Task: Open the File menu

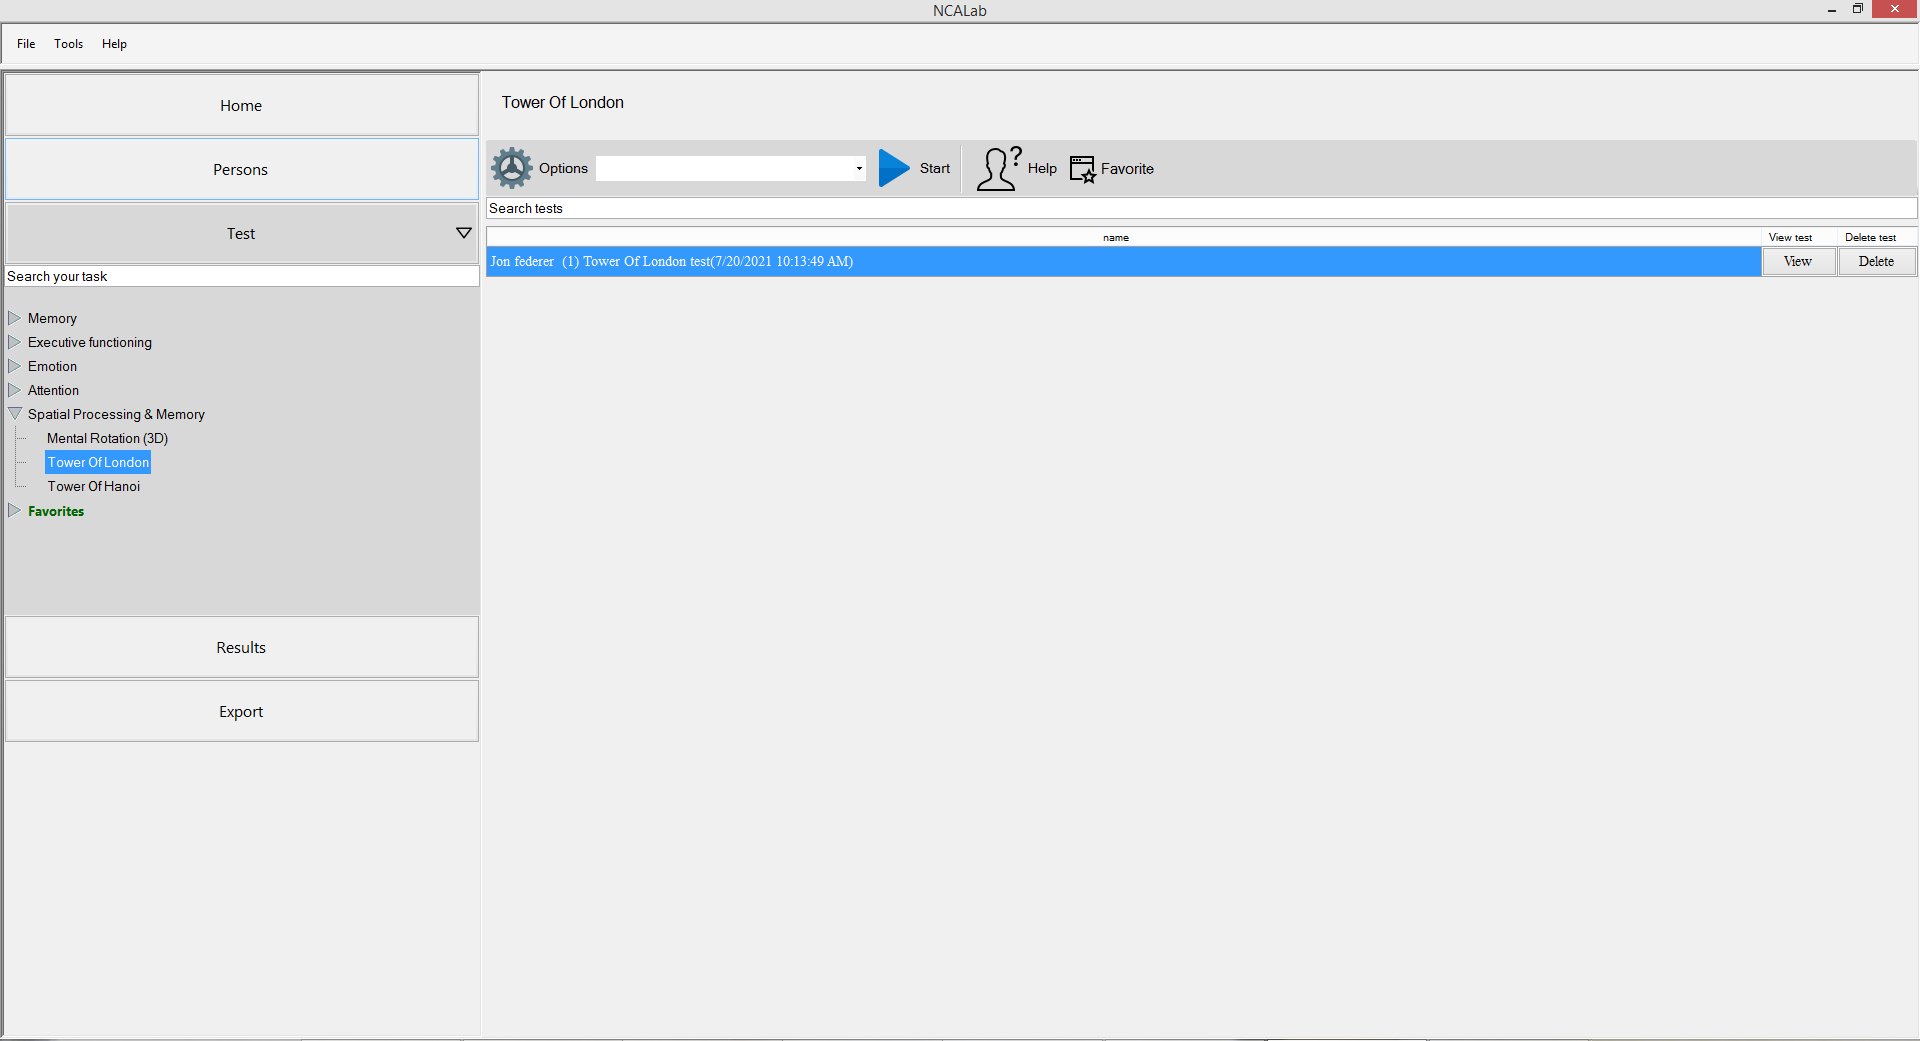Action: coord(26,44)
